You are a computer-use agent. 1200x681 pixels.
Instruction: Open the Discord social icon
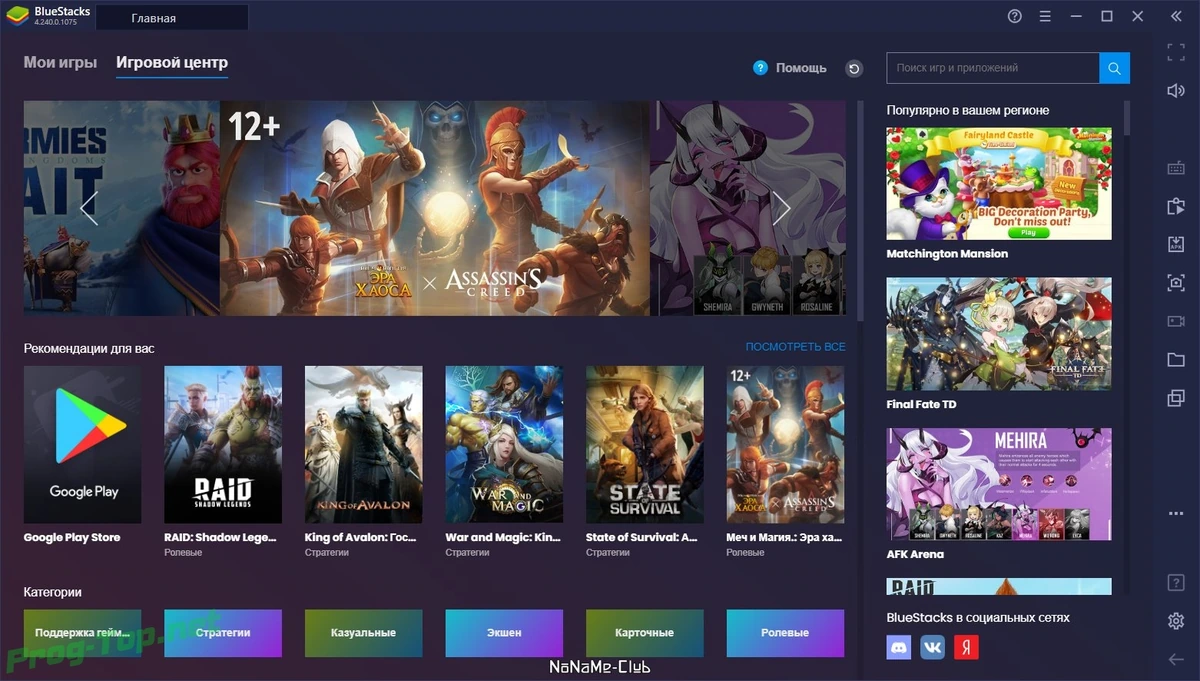point(899,647)
